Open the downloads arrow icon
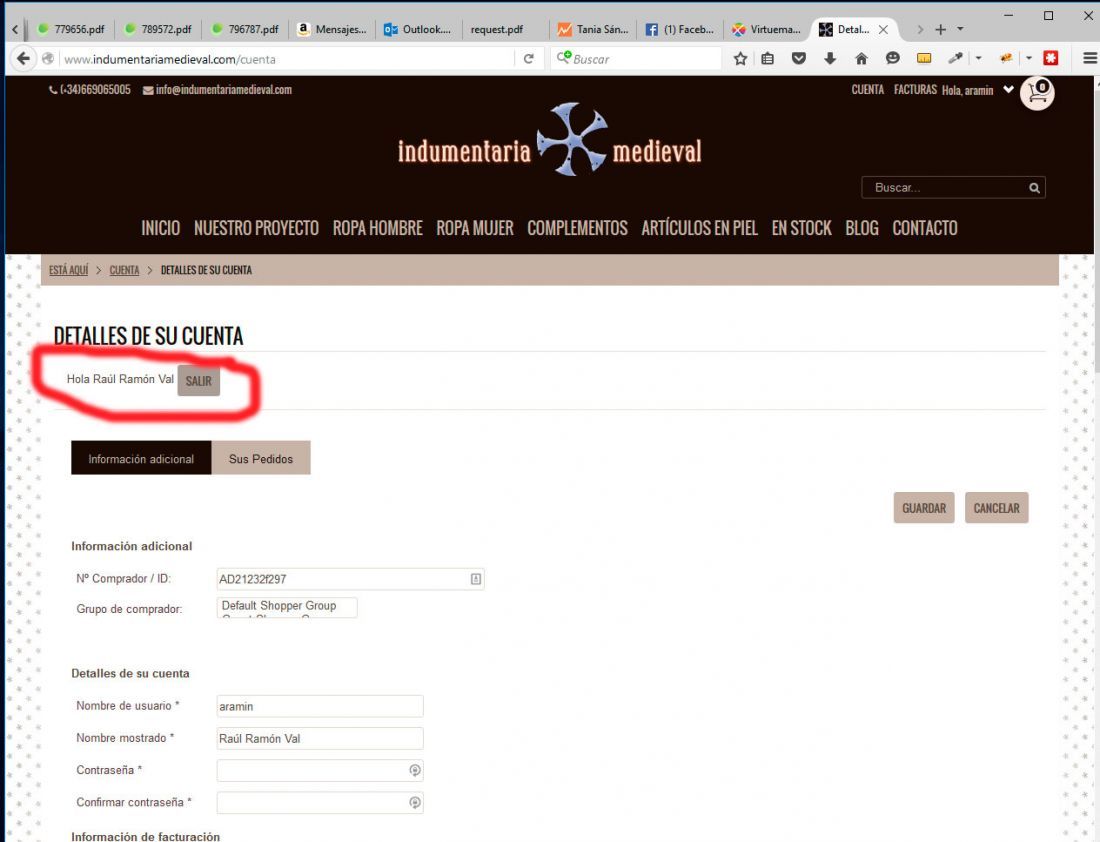 click(x=830, y=58)
